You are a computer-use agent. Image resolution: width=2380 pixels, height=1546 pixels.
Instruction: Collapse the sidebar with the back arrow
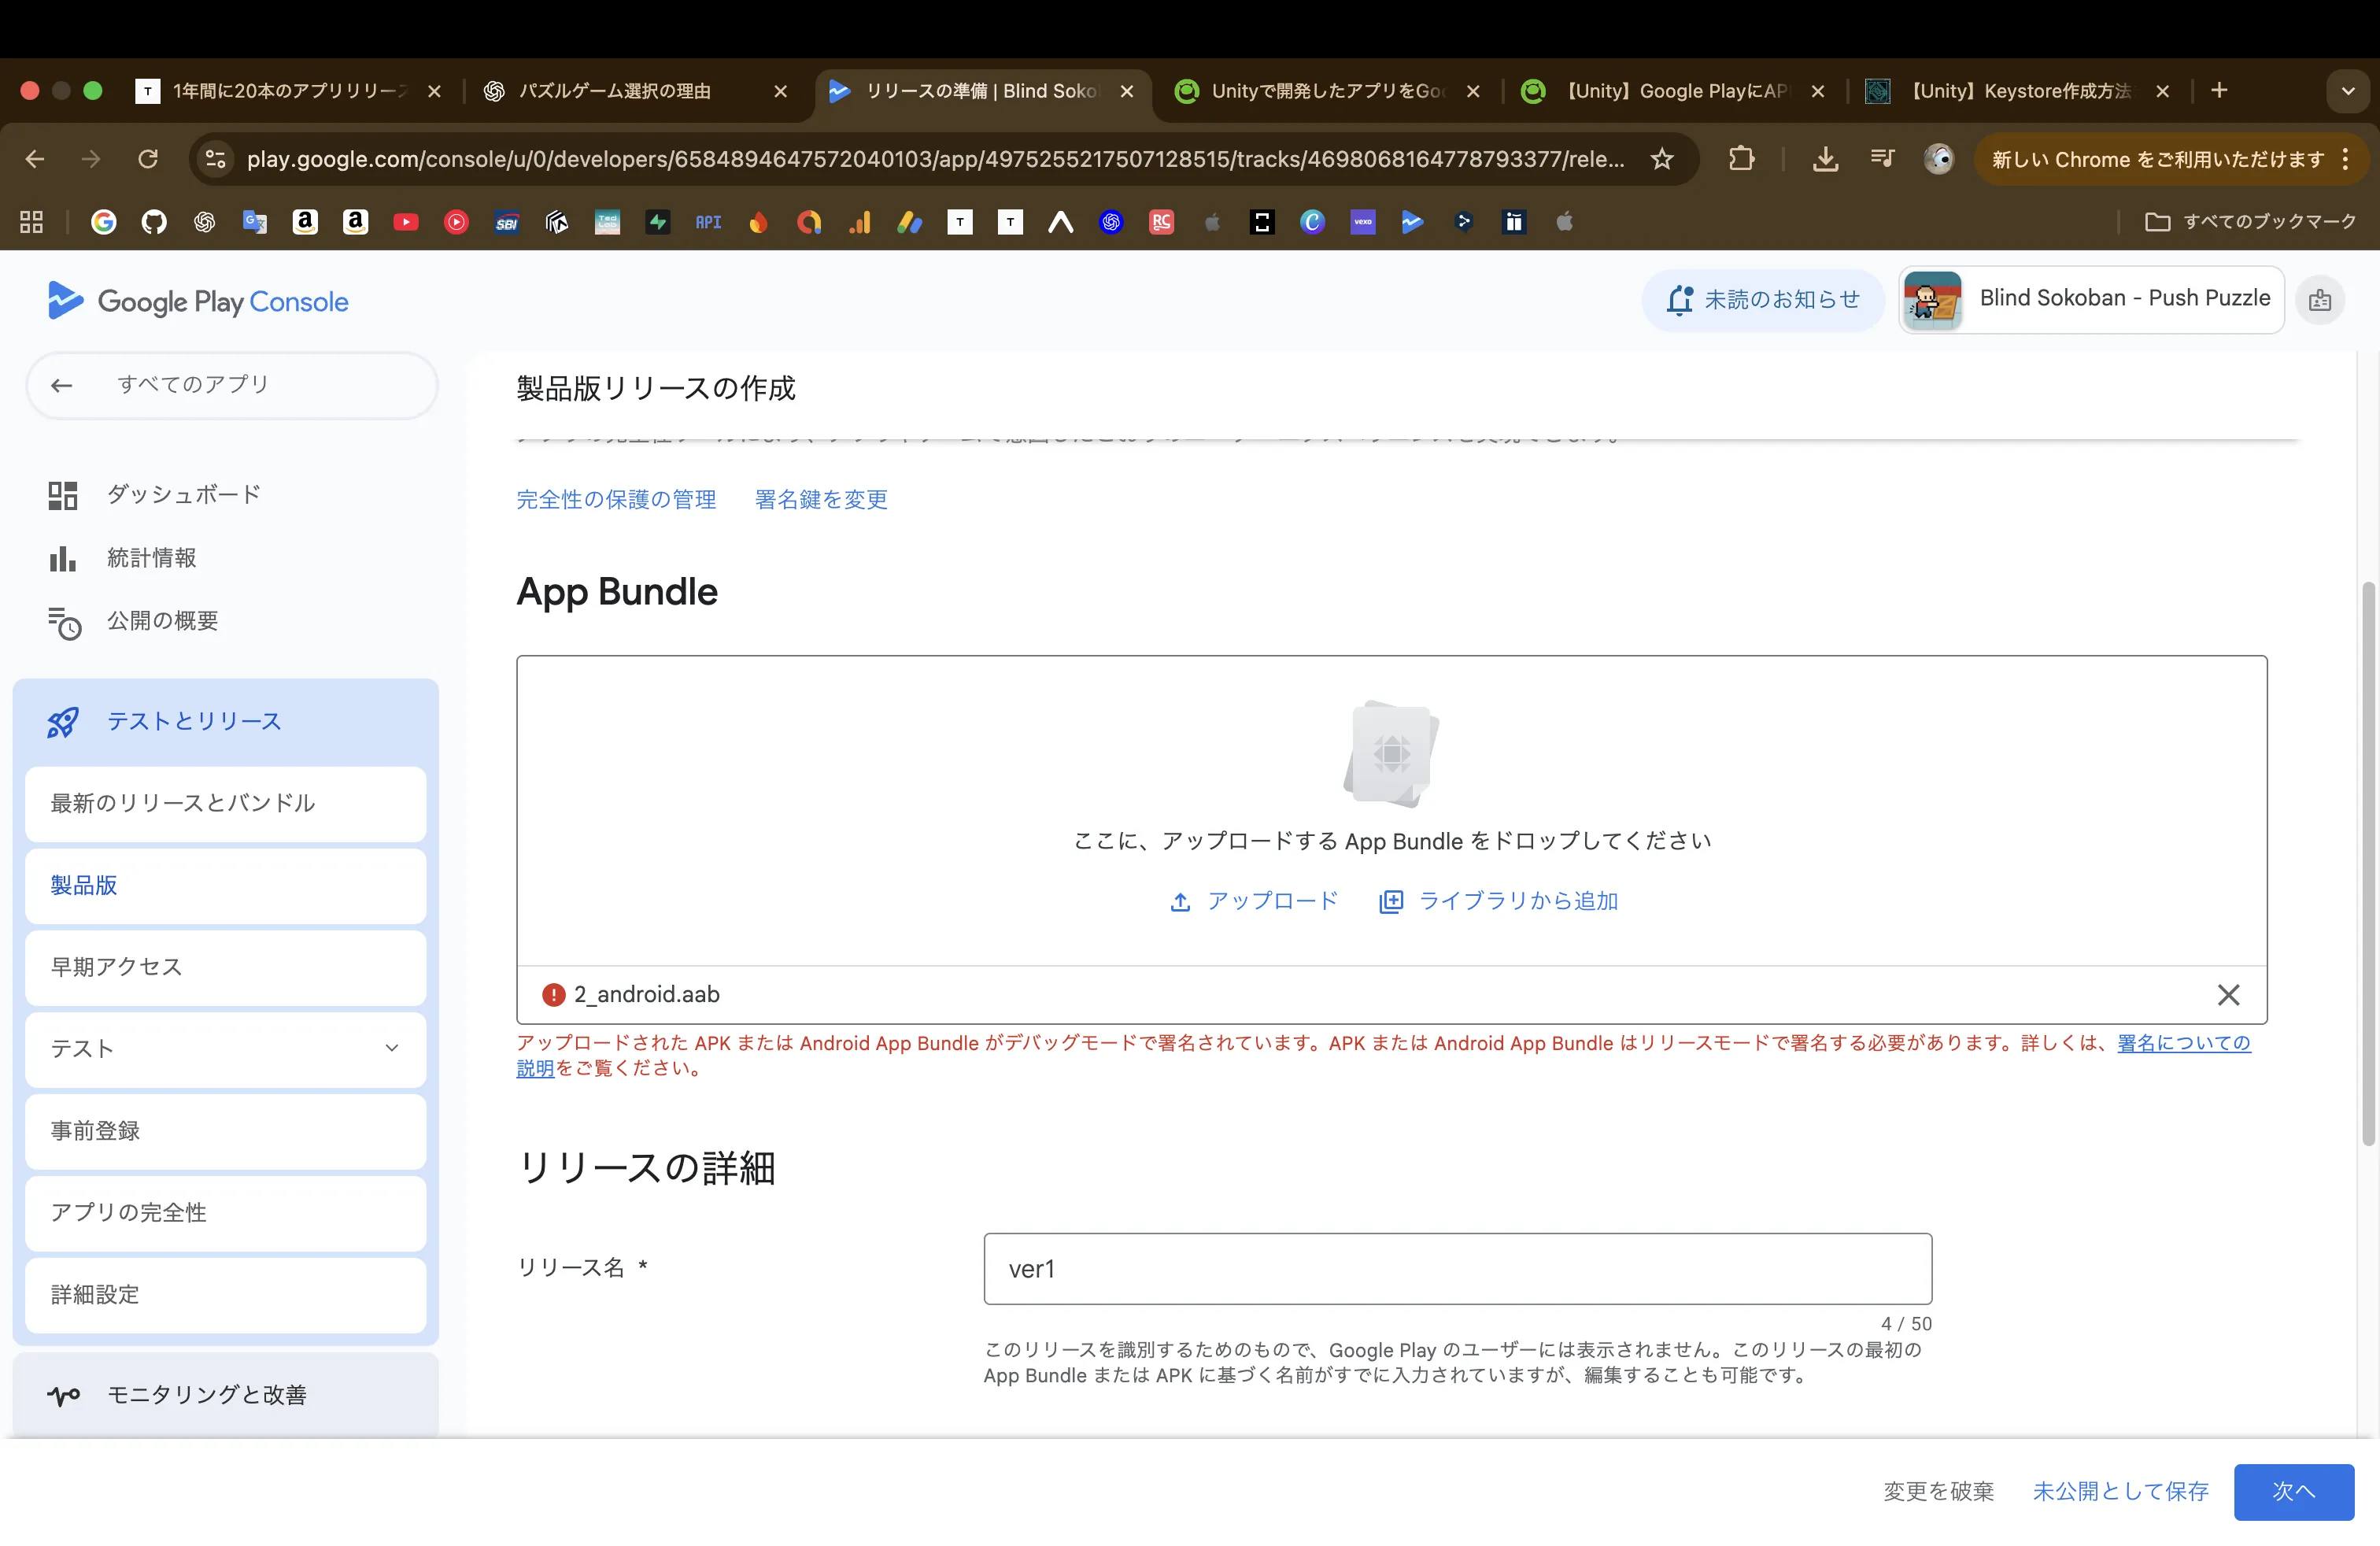(x=61, y=386)
